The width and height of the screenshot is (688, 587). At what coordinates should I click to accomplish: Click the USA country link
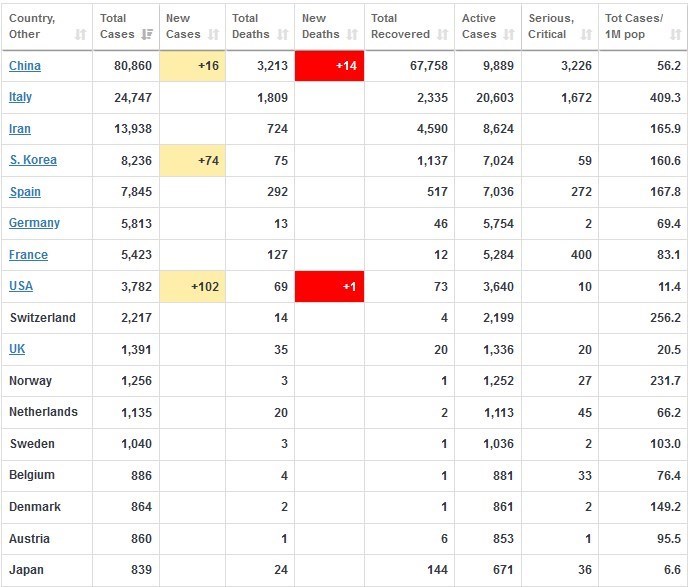[x=21, y=286]
